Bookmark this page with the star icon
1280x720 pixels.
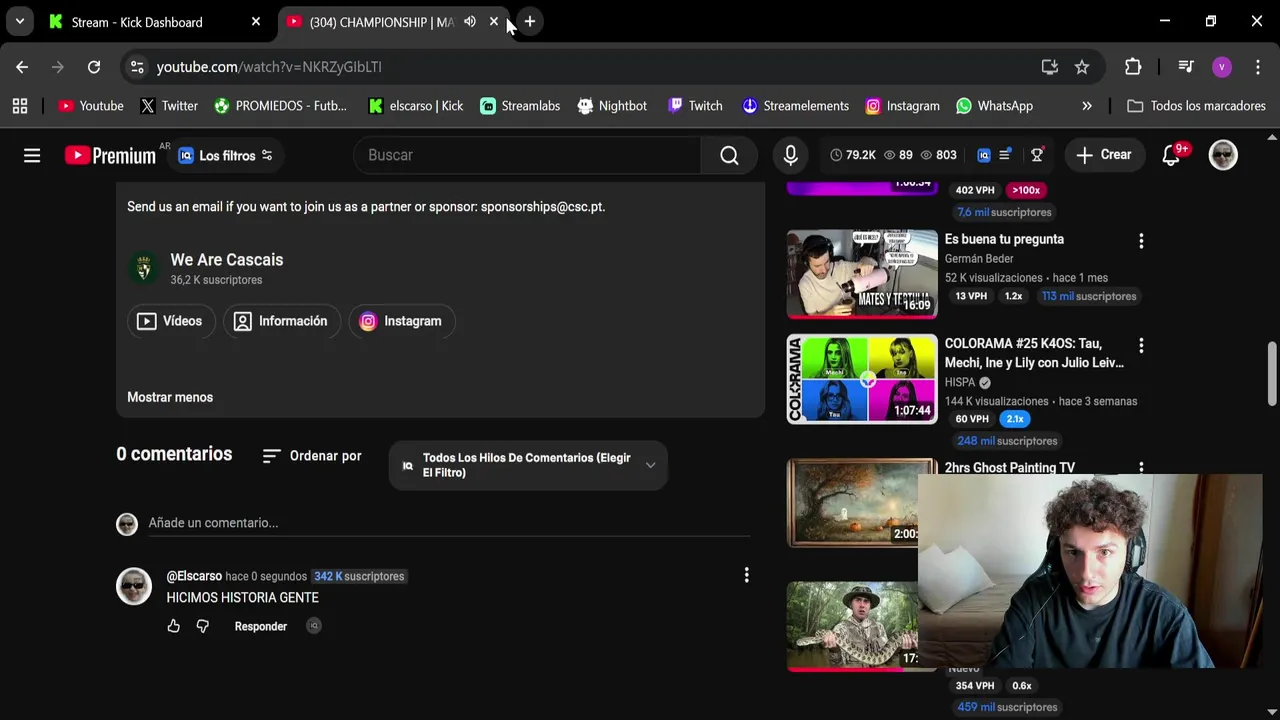[1082, 67]
